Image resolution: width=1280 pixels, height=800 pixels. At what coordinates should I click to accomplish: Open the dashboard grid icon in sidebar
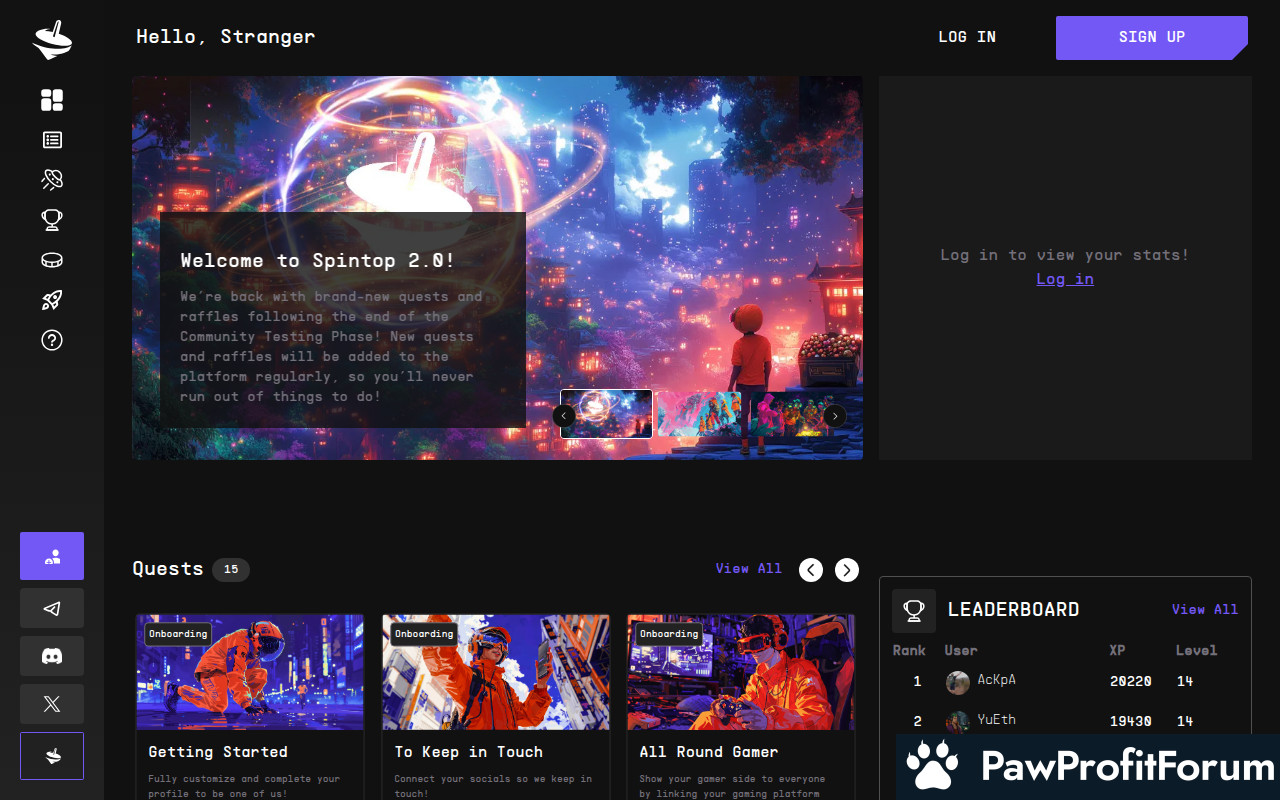[52, 100]
